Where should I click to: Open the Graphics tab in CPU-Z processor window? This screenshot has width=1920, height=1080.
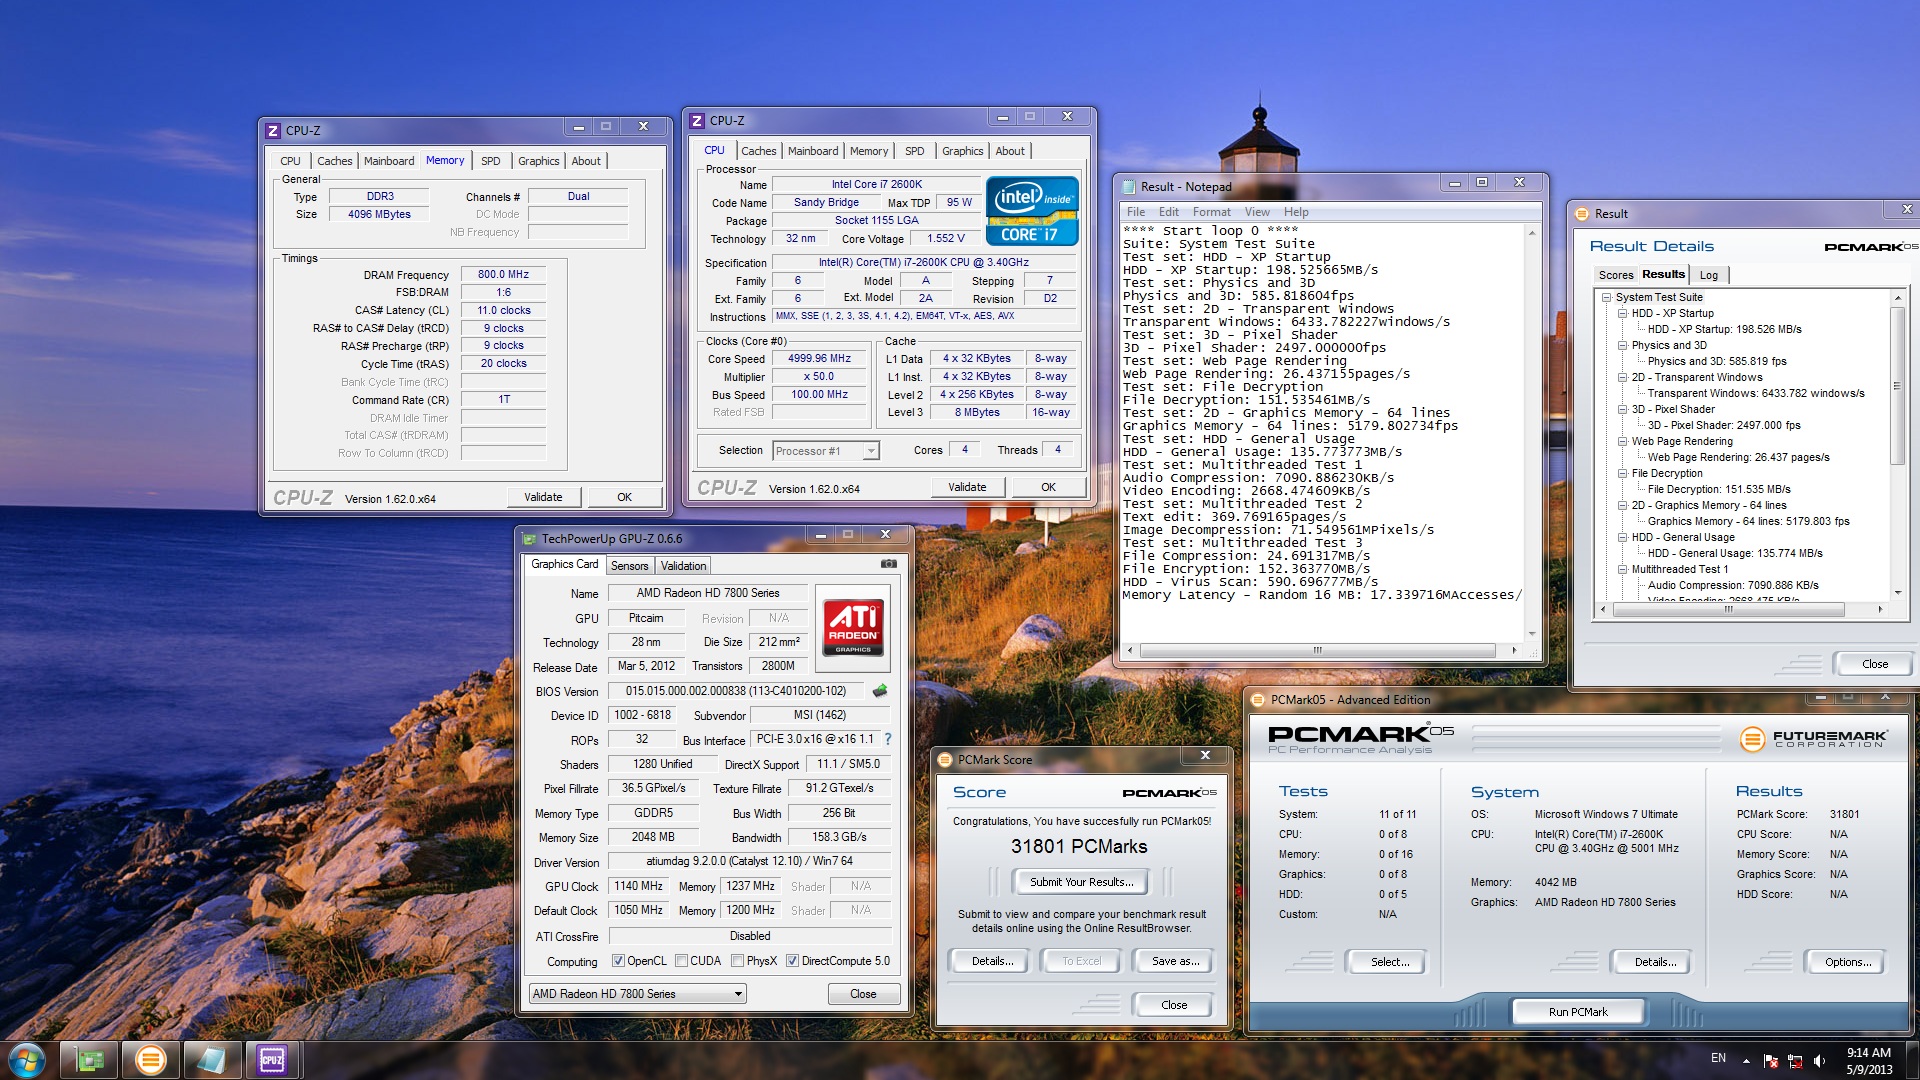(x=962, y=151)
